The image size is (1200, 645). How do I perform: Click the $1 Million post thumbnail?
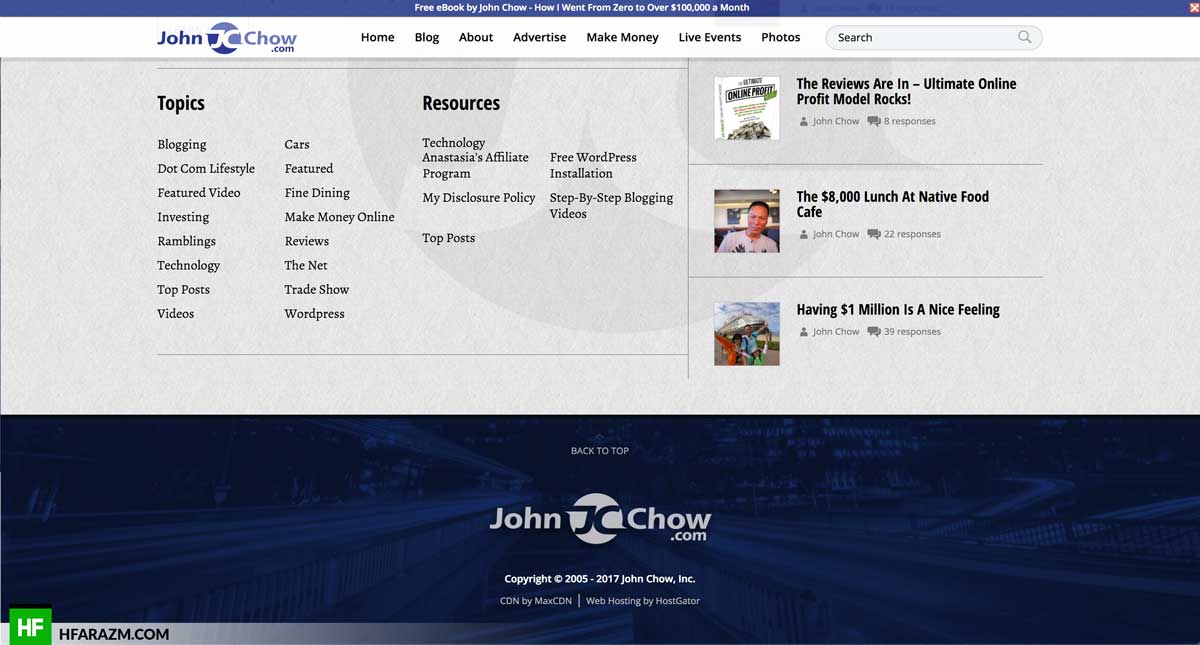pos(747,334)
